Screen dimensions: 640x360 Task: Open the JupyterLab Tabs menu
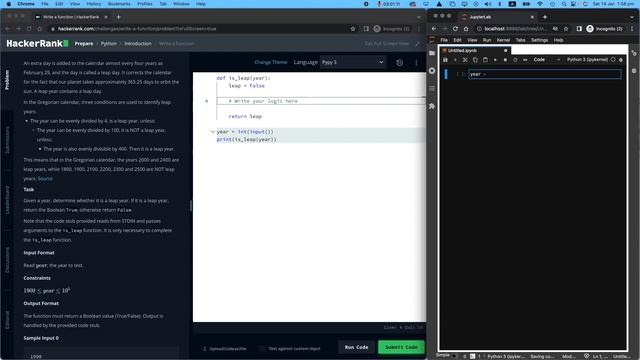tap(520, 40)
